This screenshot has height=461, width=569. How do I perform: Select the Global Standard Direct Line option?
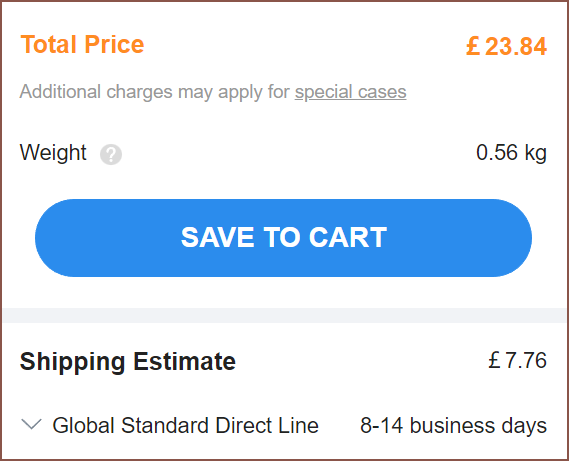(185, 425)
